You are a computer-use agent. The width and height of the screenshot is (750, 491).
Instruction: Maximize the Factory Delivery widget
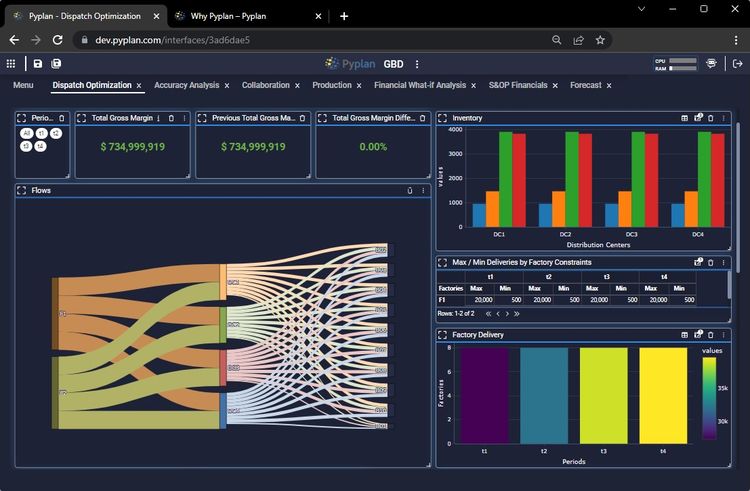[x=443, y=335]
